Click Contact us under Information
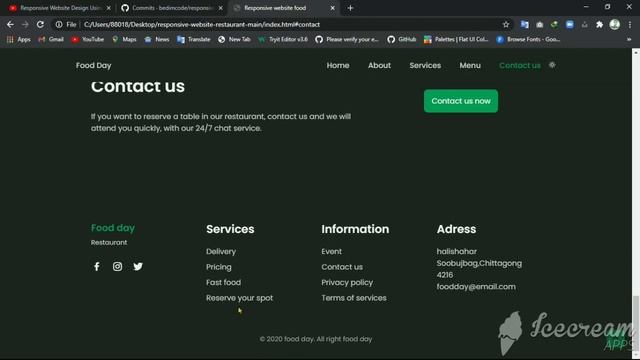This screenshot has width=640, height=360. [x=342, y=267]
